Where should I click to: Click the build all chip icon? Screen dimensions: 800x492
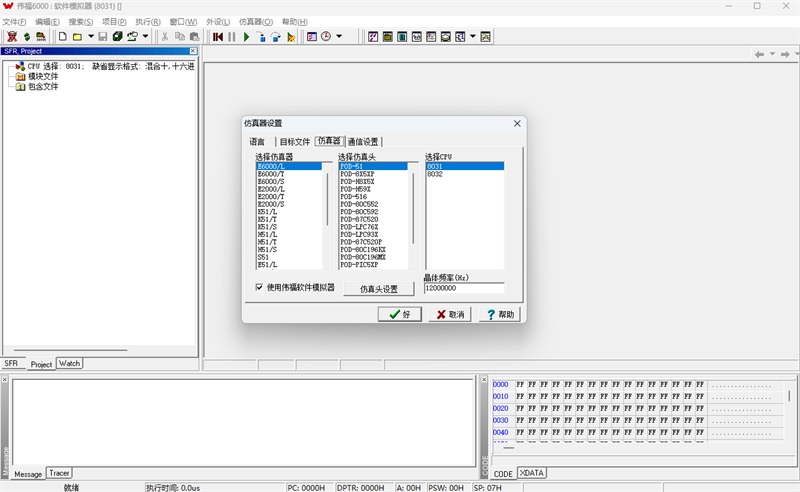41,37
